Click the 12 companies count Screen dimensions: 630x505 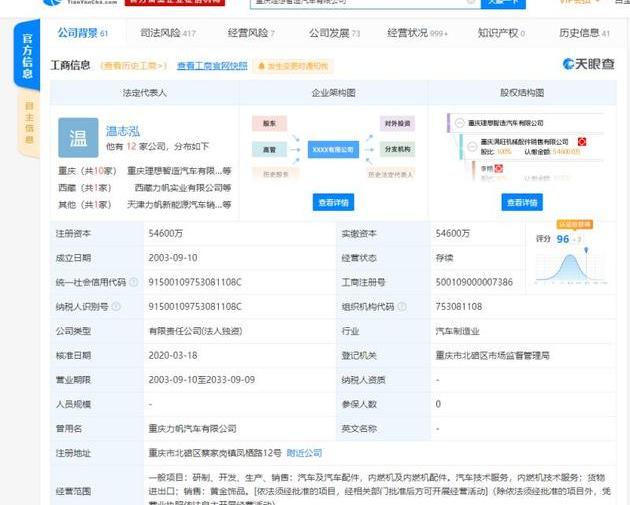131,146
